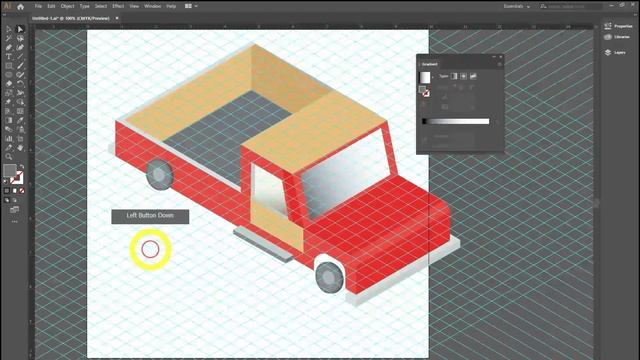Select the Symbol Sprayer tool
Image resolution: width=640 pixels, height=360 pixels.
(20, 129)
